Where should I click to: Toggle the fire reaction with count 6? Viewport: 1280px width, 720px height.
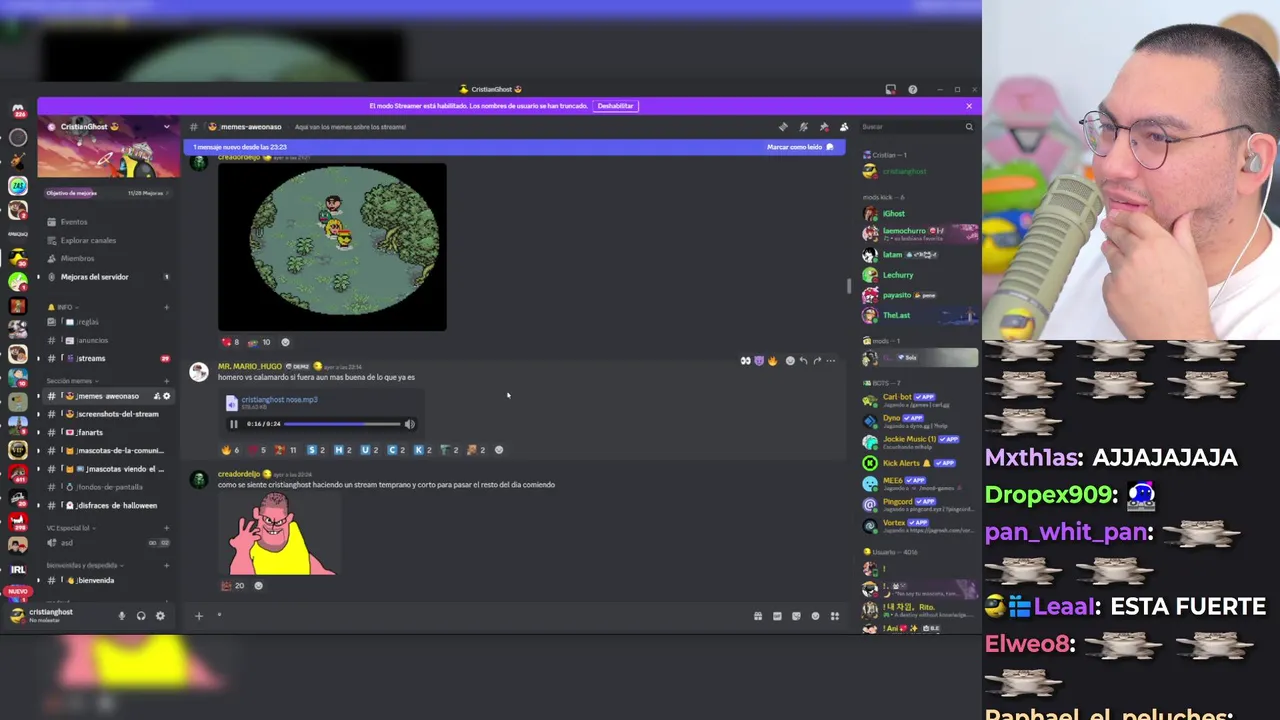(x=230, y=450)
